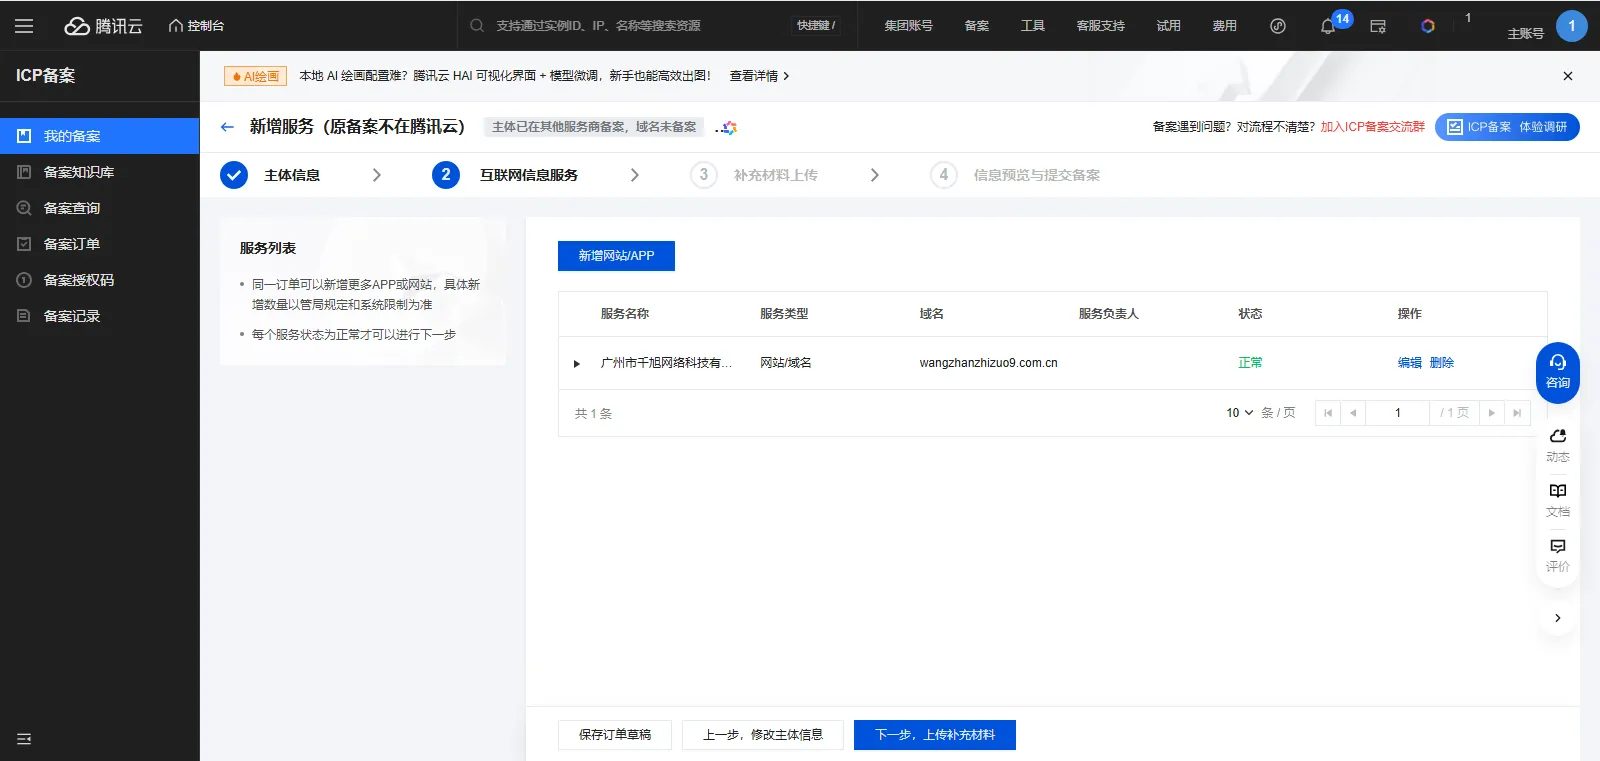Click the ICP备案 体验调研 button

(x=1507, y=127)
